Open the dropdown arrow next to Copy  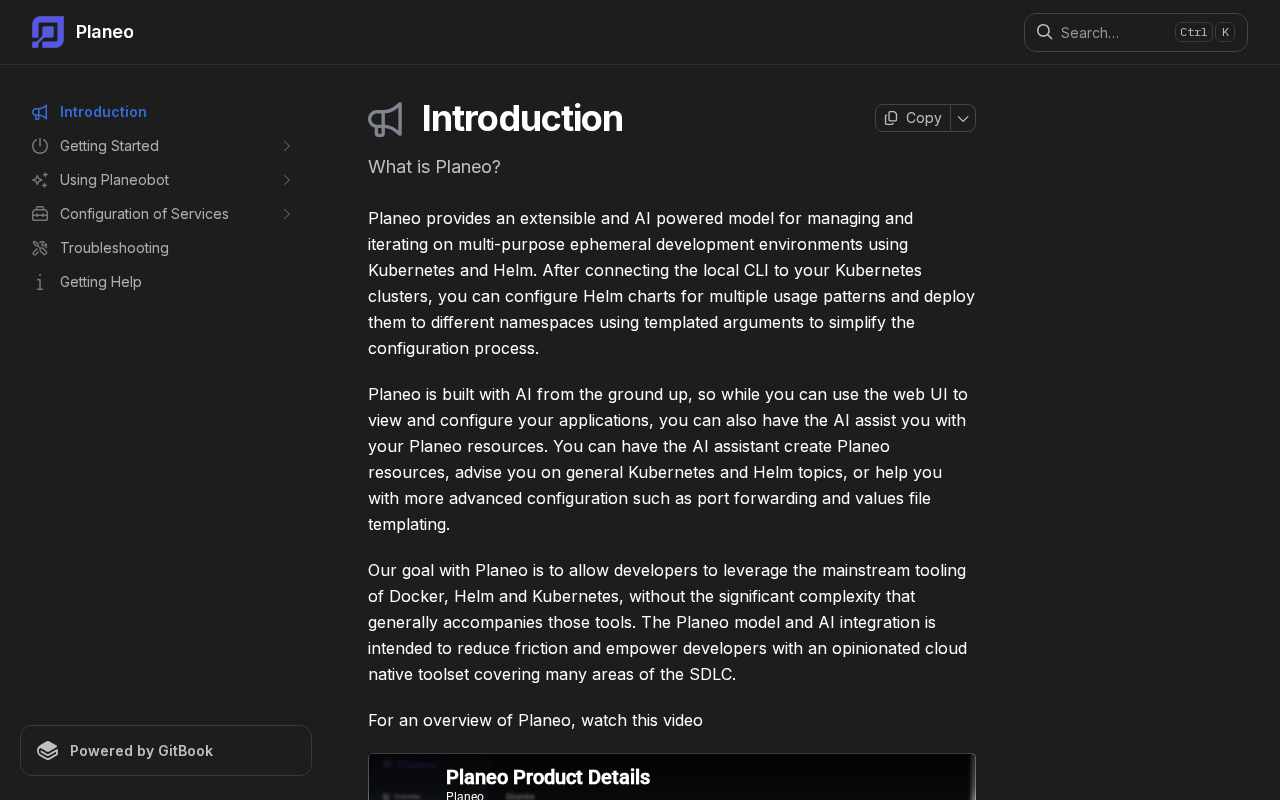963,118
